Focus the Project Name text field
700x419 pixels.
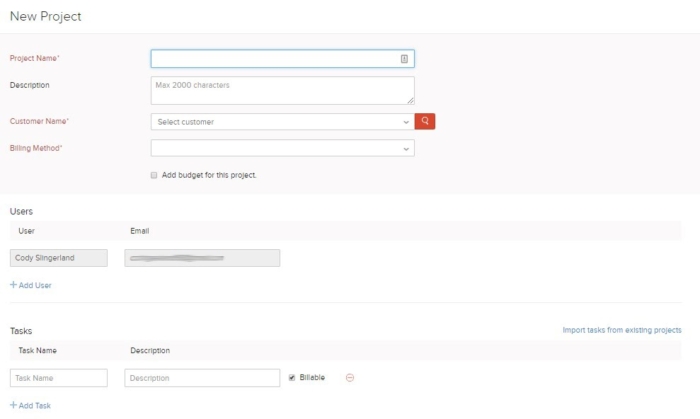(274, 59)
